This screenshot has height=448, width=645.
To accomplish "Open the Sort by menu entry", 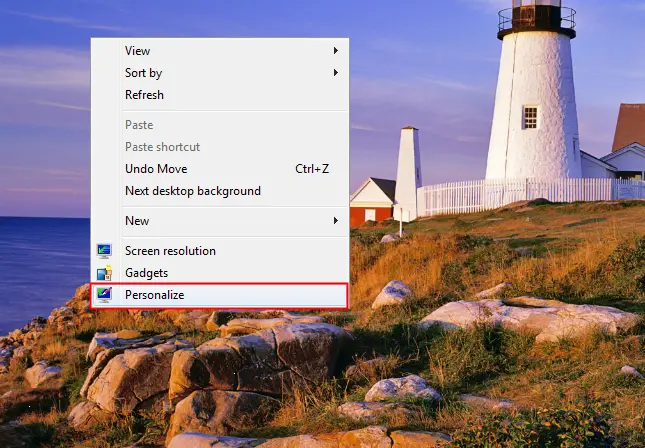I will pyautogui.click(x=220, y=73).
